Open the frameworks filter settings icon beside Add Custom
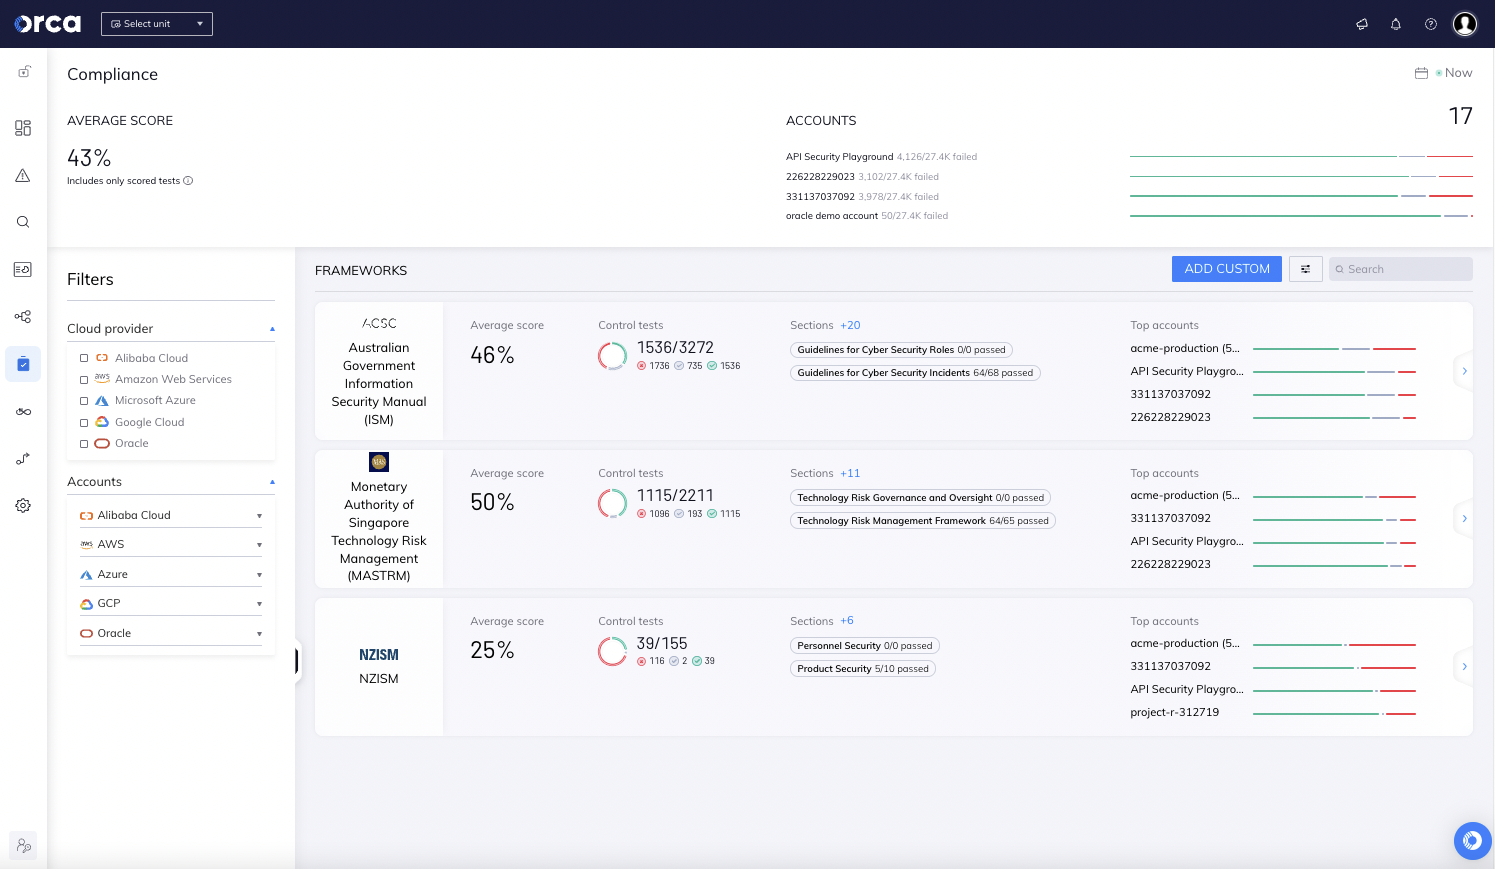The width and height of the screenshot is (1495, 869). point(1306,268)
